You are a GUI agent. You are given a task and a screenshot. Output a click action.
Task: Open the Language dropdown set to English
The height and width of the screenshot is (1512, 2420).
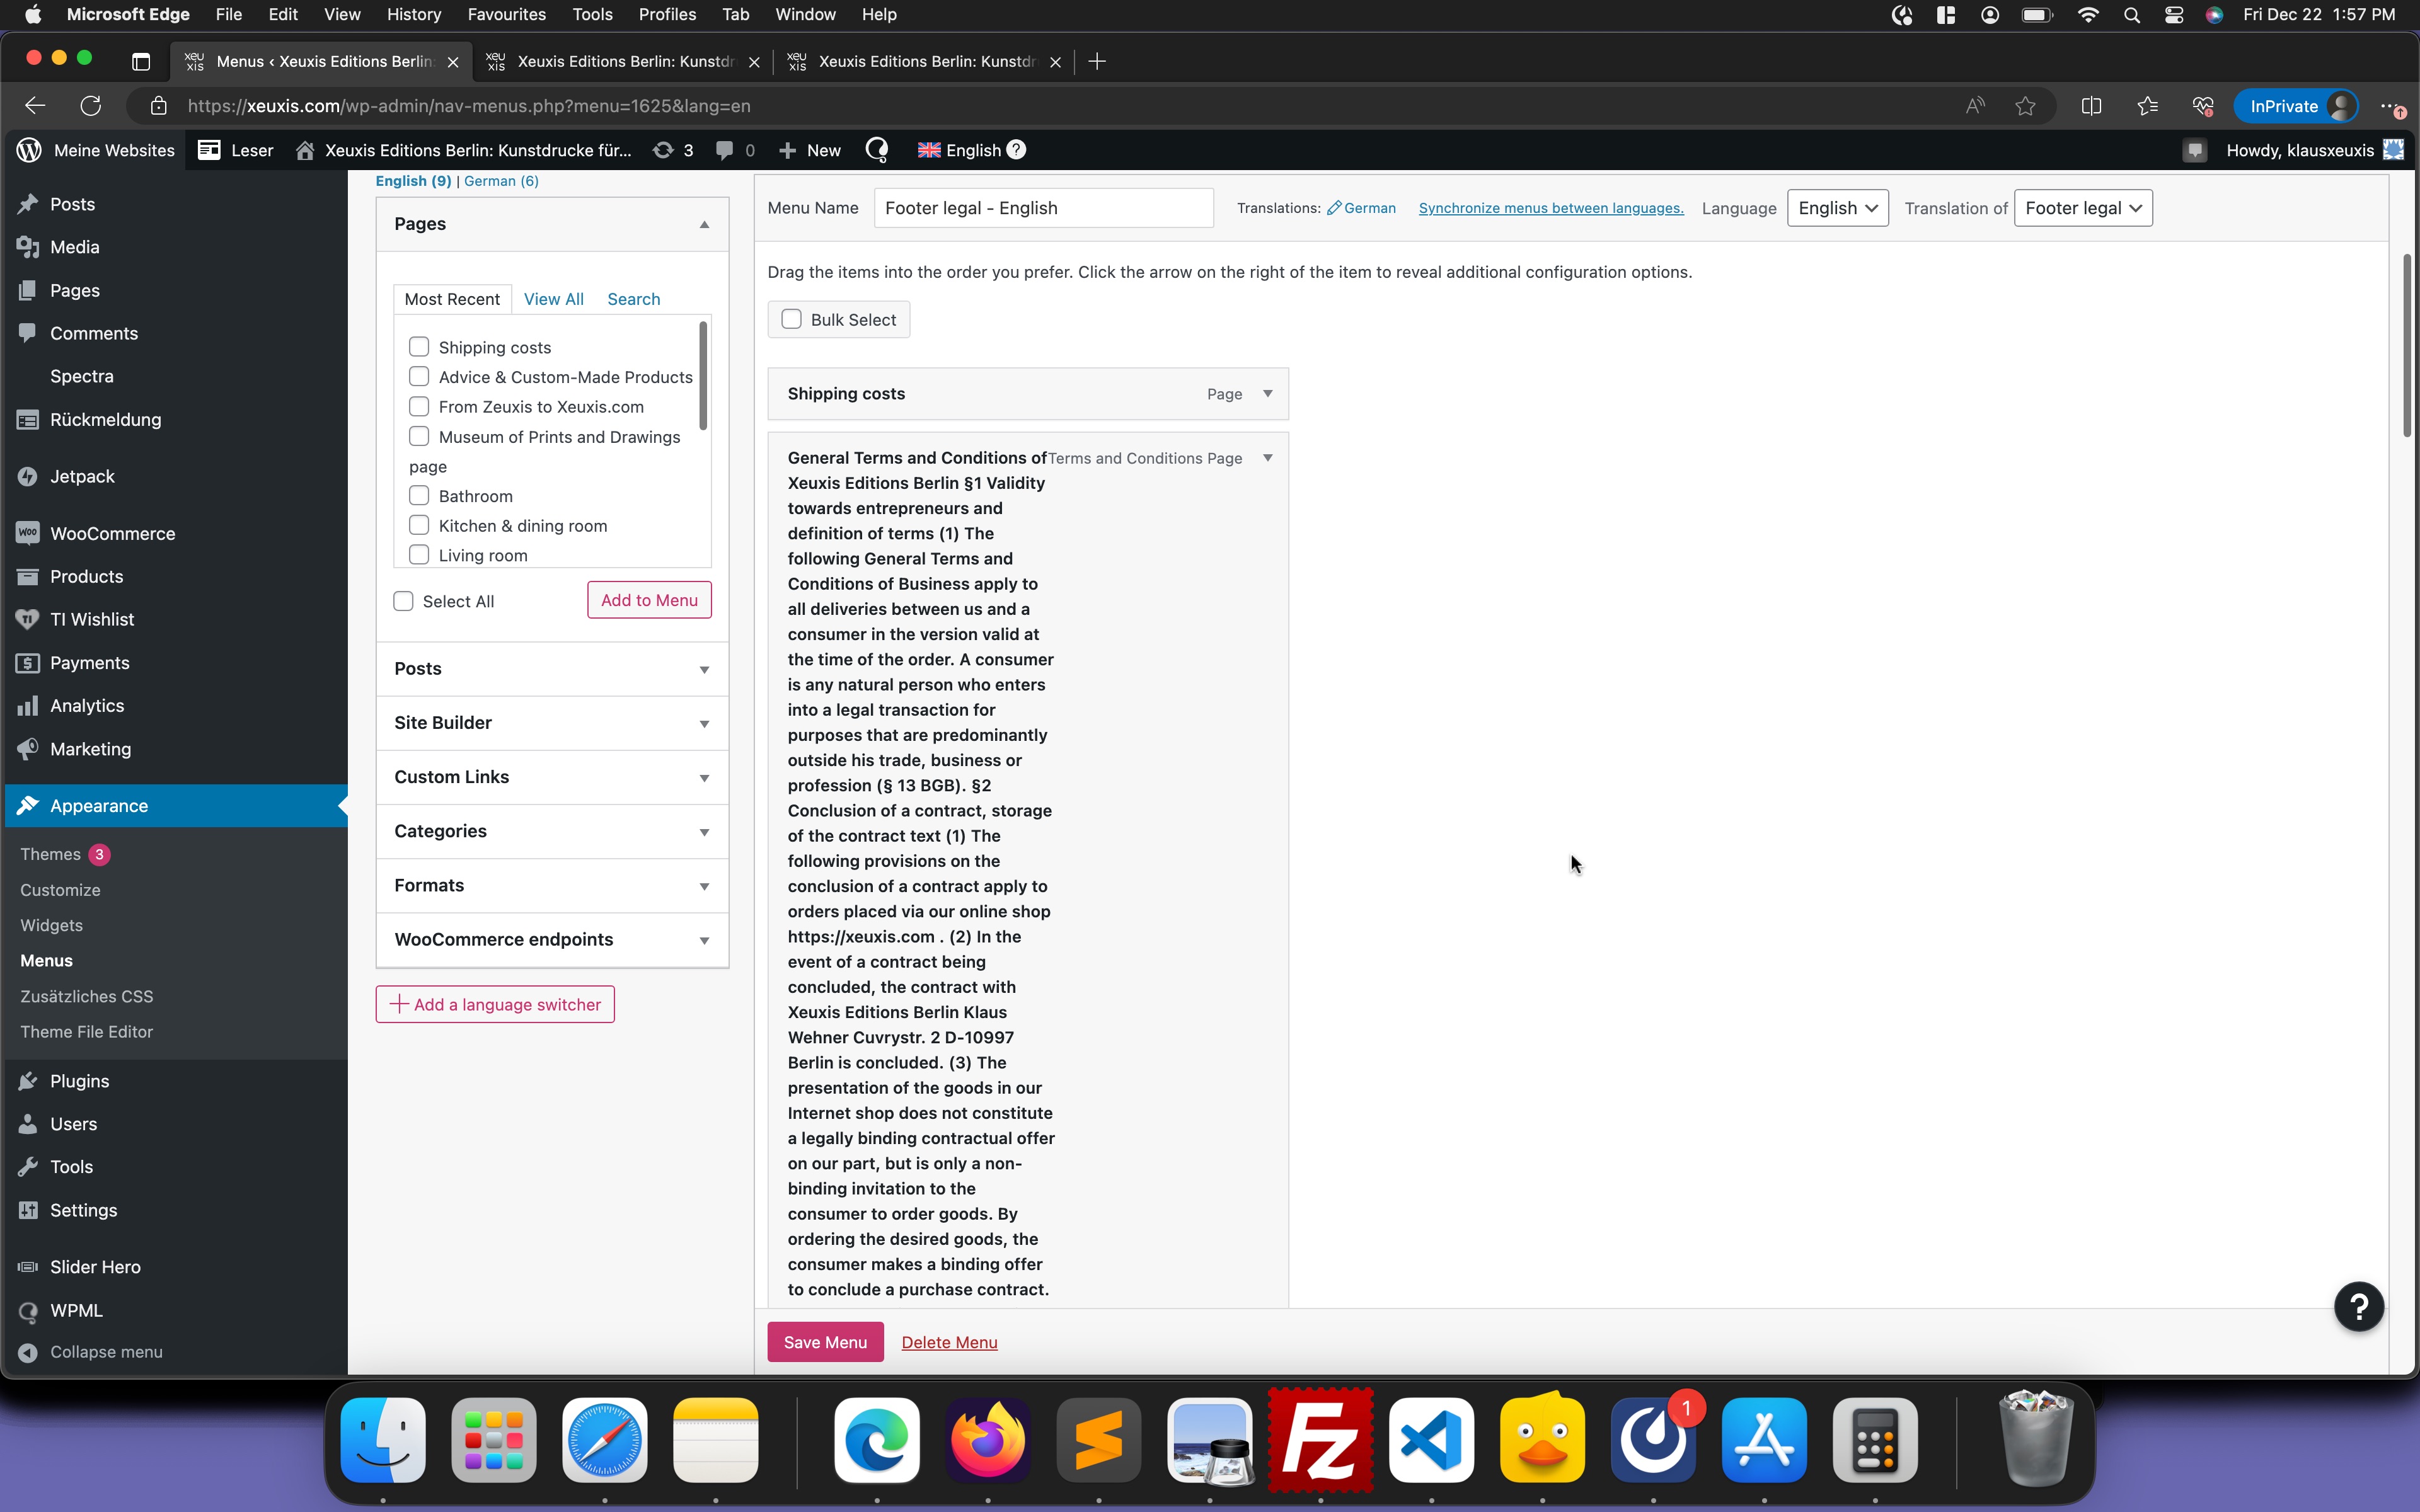(x=1837, y=208)
